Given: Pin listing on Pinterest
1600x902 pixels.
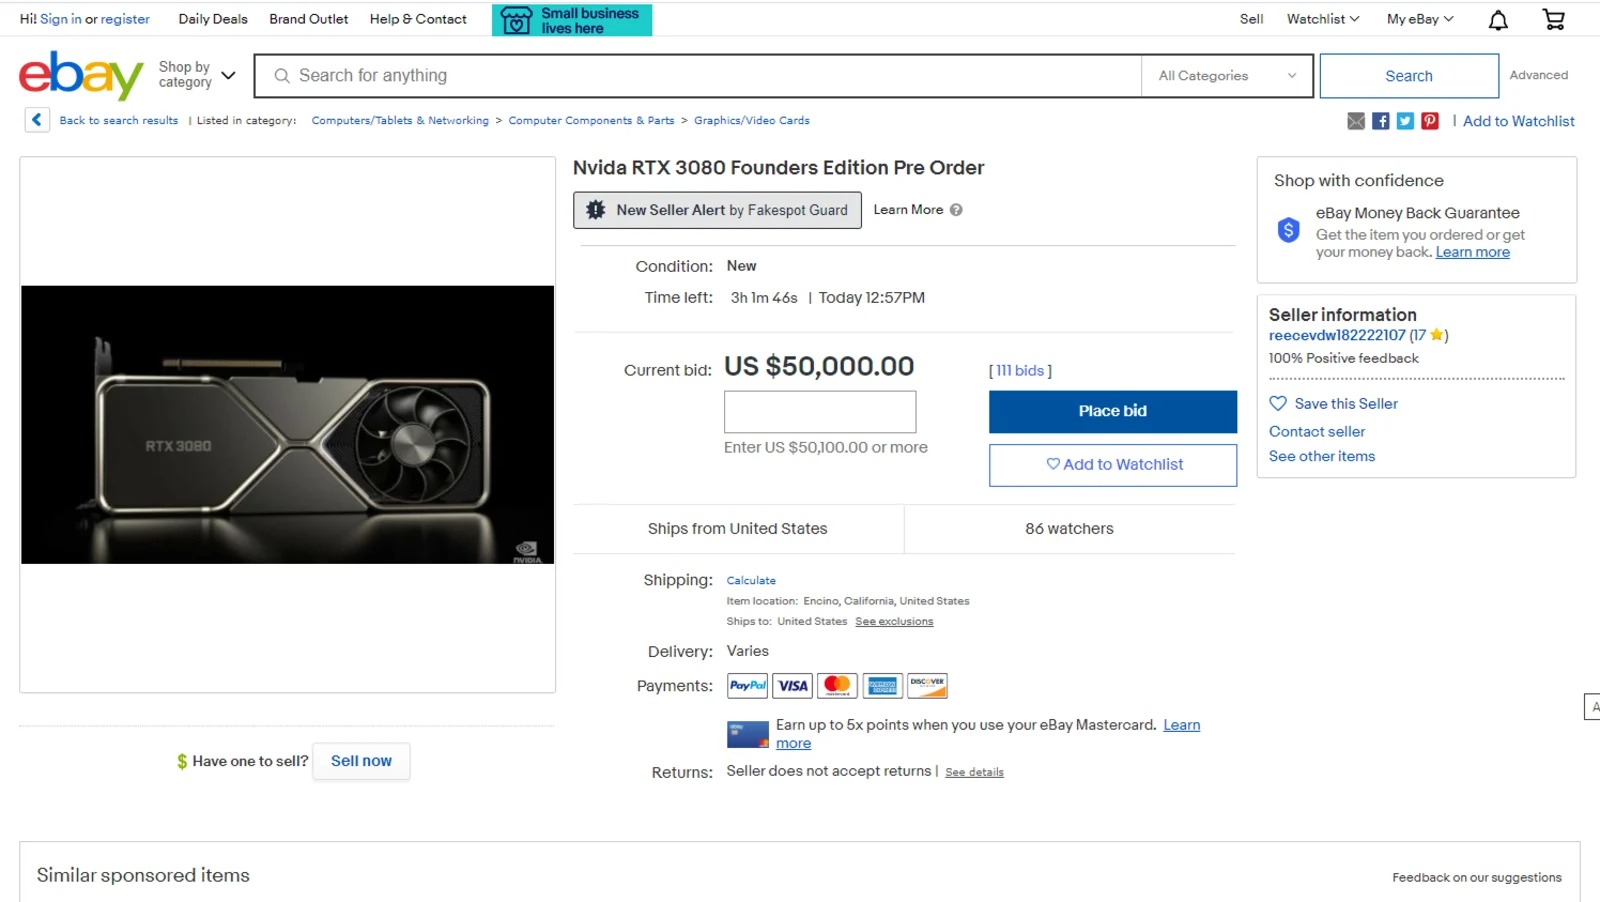Looking at the screenshot, I should point(1430,121).
